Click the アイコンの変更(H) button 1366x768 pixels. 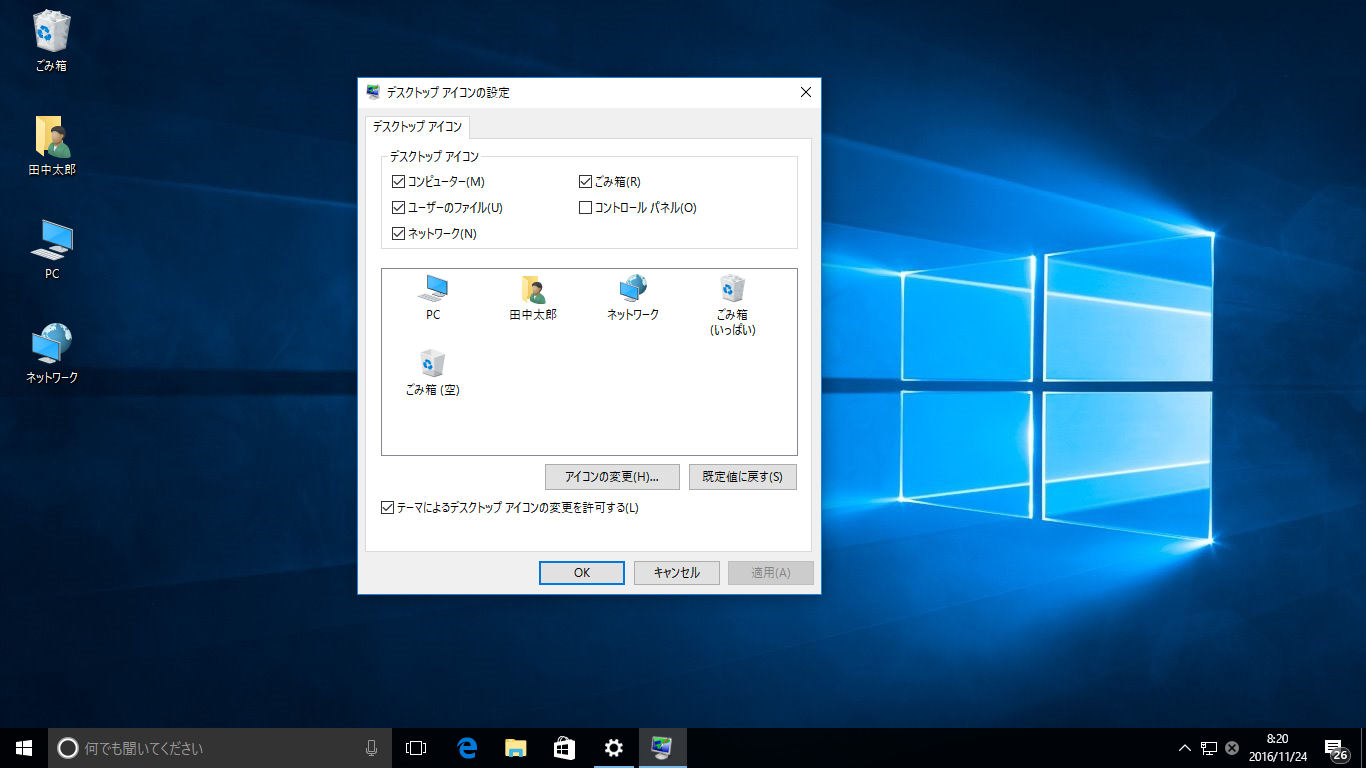[610, 477]
